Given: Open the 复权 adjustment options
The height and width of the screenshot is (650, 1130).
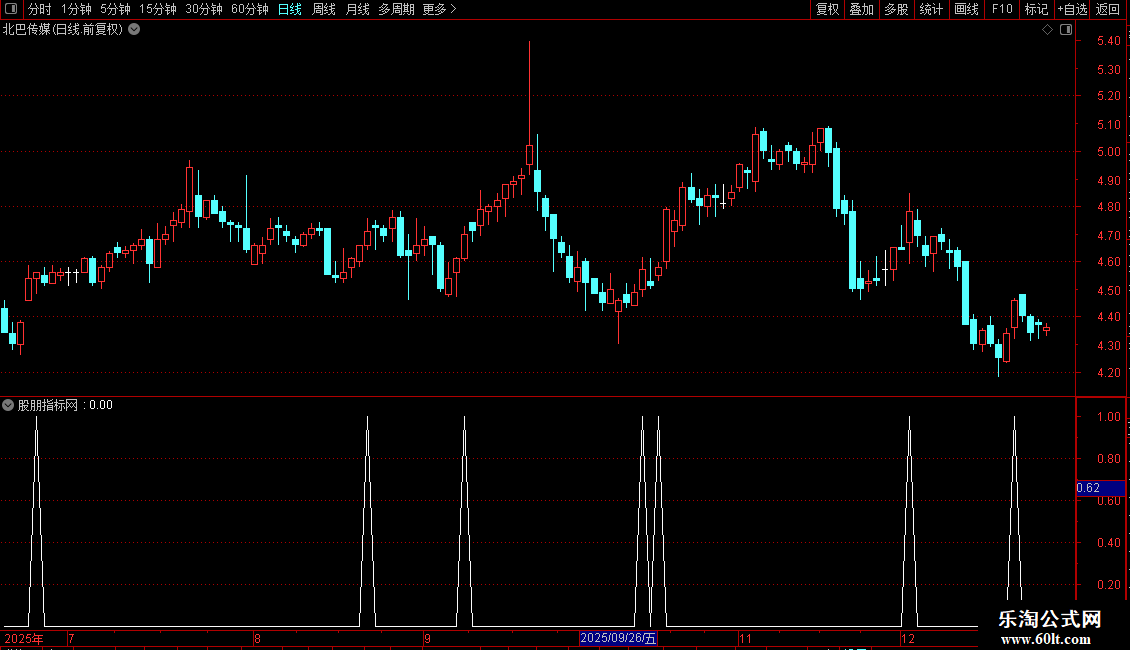Looking at the screenshot, I should [x=827, y=9].
